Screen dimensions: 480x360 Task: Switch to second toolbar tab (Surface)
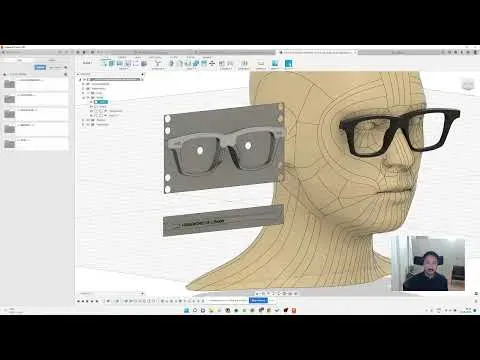click(x=122, y=58)
